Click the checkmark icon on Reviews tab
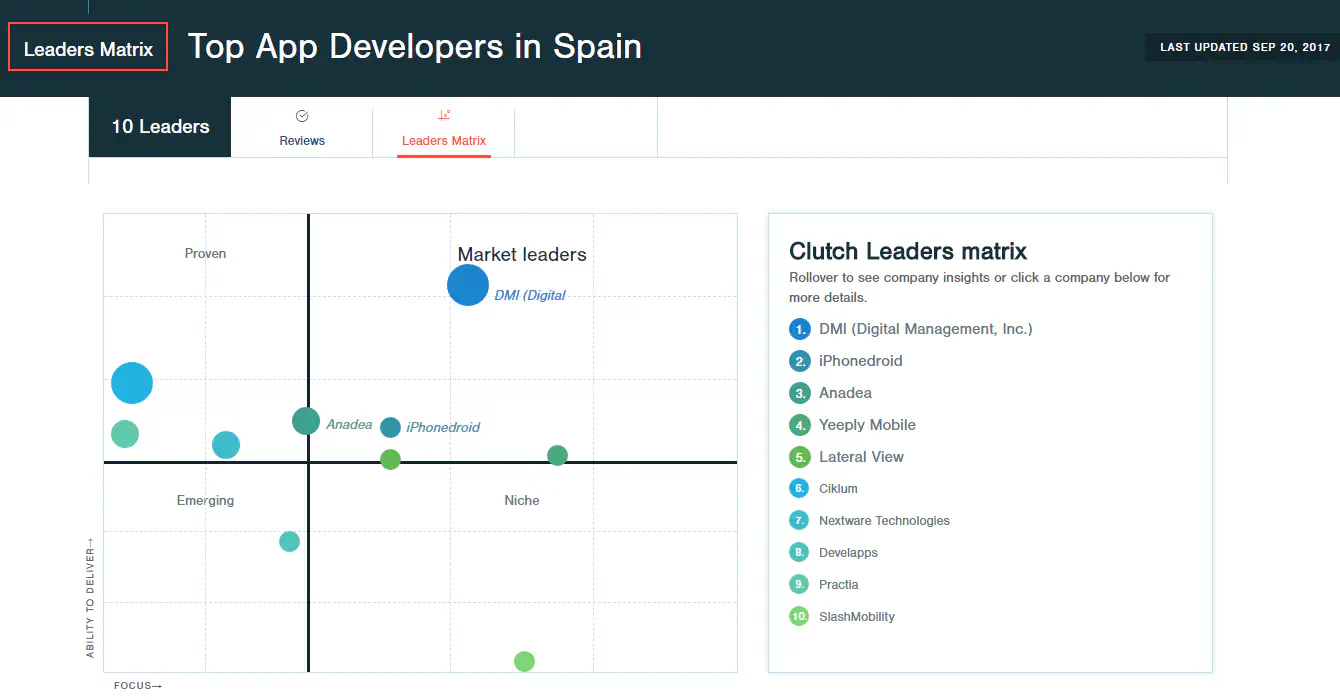Screen dimensions: 1340x700 (x=301, y=116)
